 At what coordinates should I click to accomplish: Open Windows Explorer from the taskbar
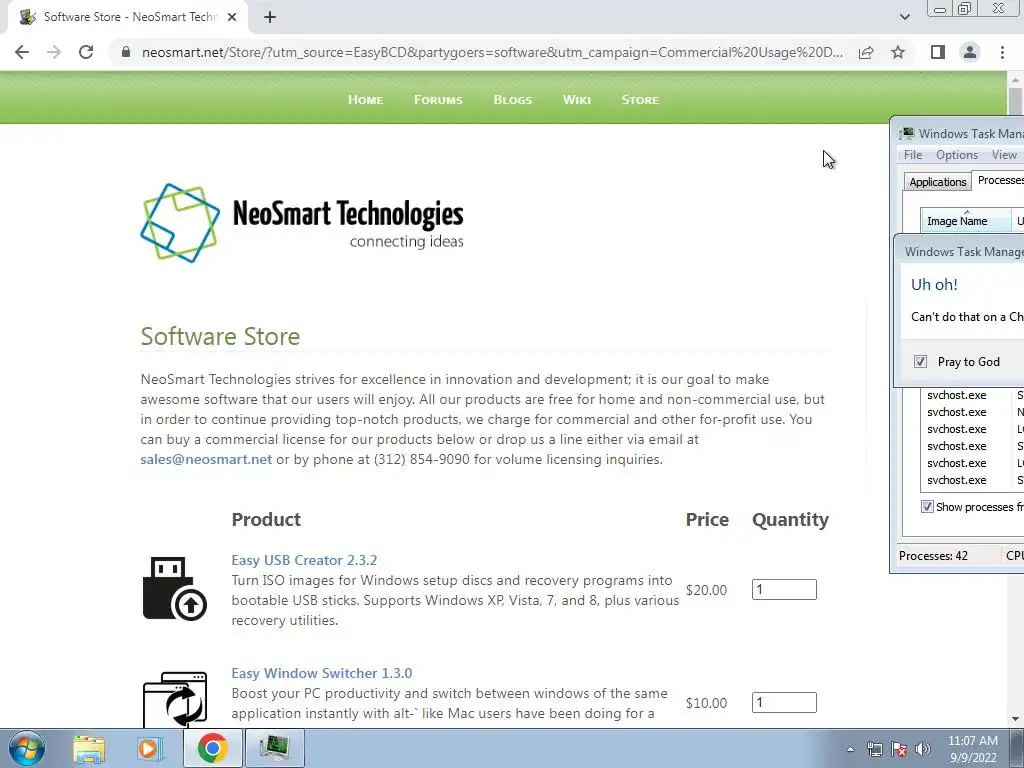(x=89, y=748)
